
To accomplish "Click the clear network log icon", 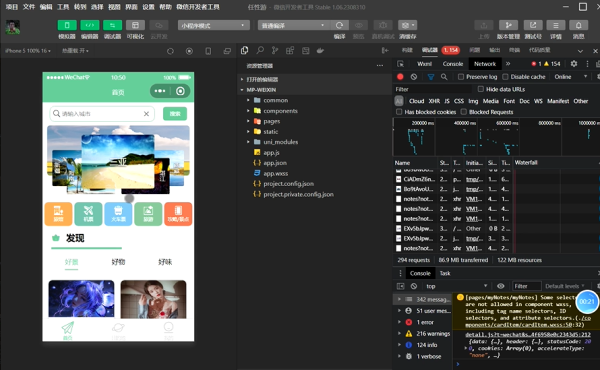I will tap(414, 77).
